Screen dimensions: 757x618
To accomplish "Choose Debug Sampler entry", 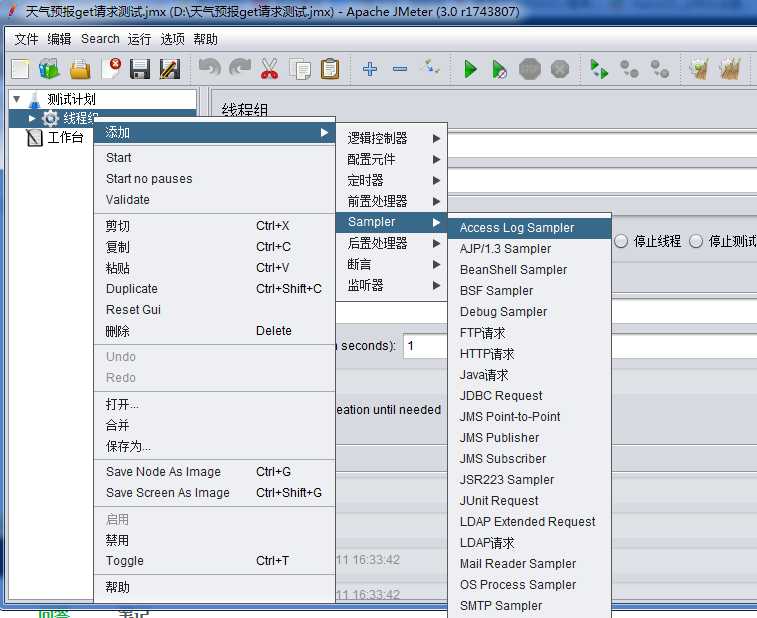I will (530, 311).
